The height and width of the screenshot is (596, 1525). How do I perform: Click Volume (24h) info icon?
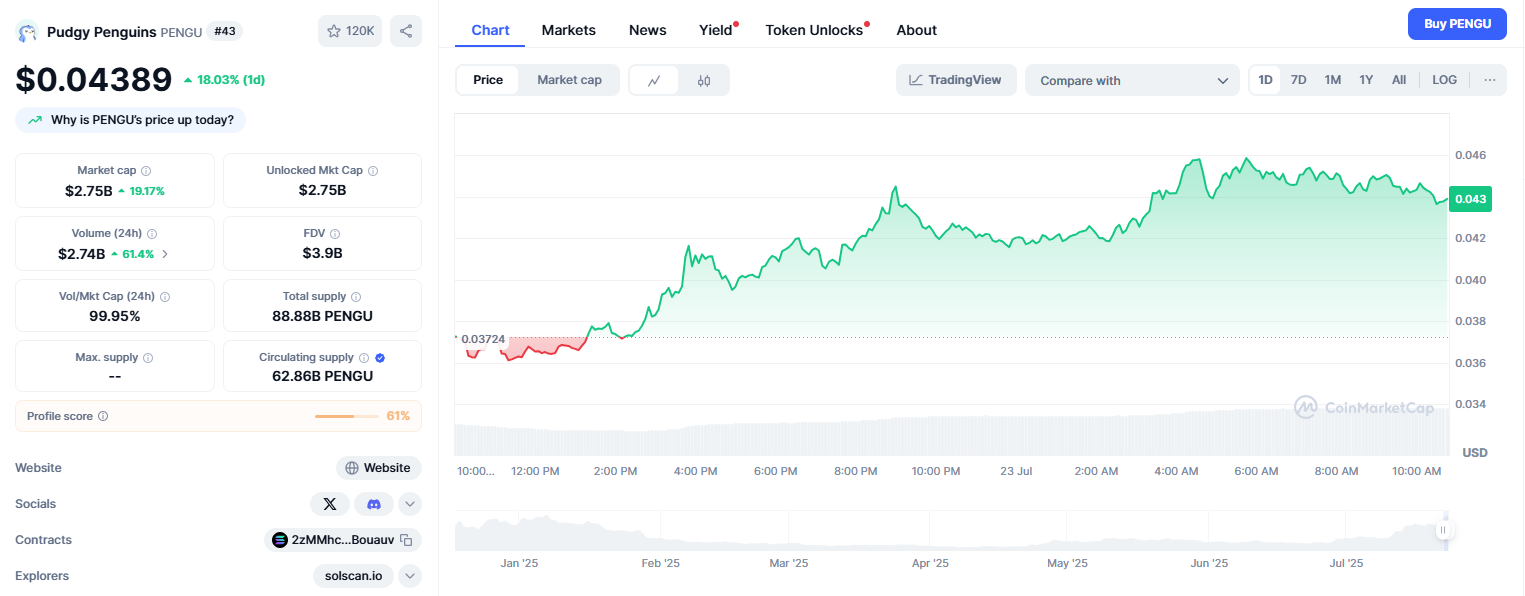[x=152, y=234]
